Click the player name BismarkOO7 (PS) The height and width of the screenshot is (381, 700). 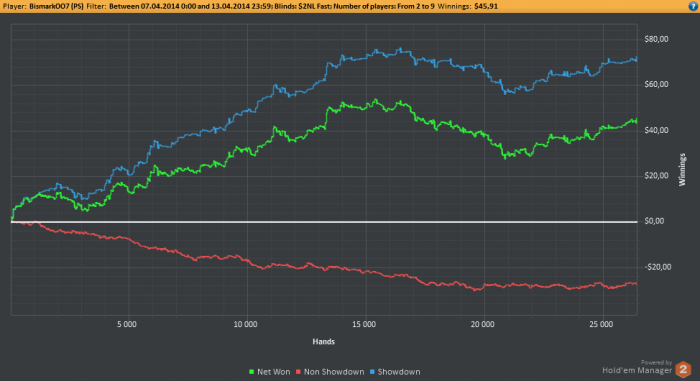[x=56, y=6]
